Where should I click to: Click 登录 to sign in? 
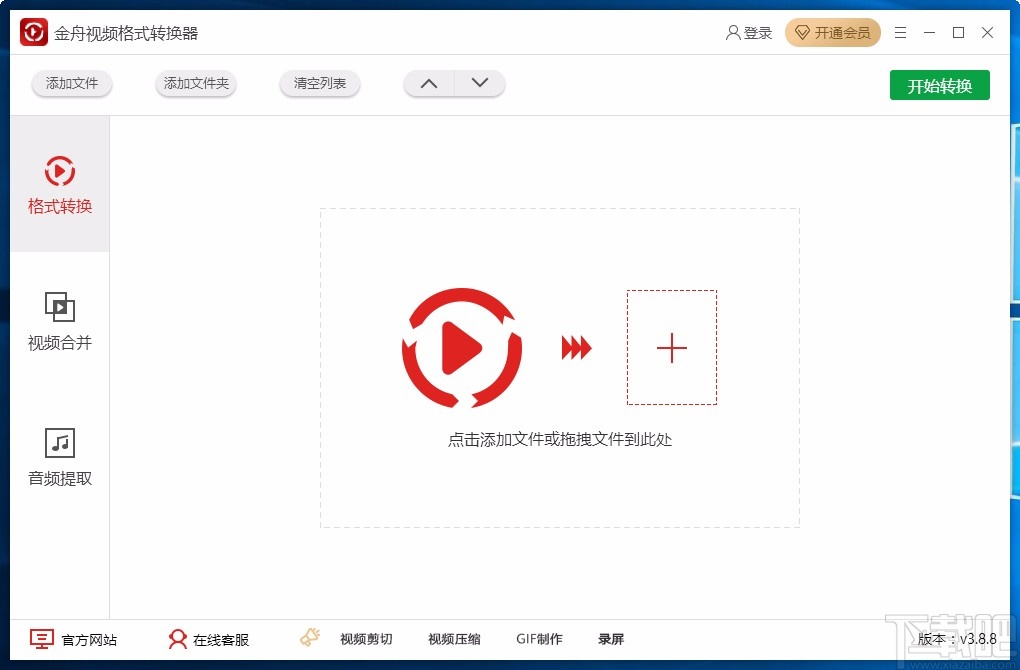pos(749,32)
